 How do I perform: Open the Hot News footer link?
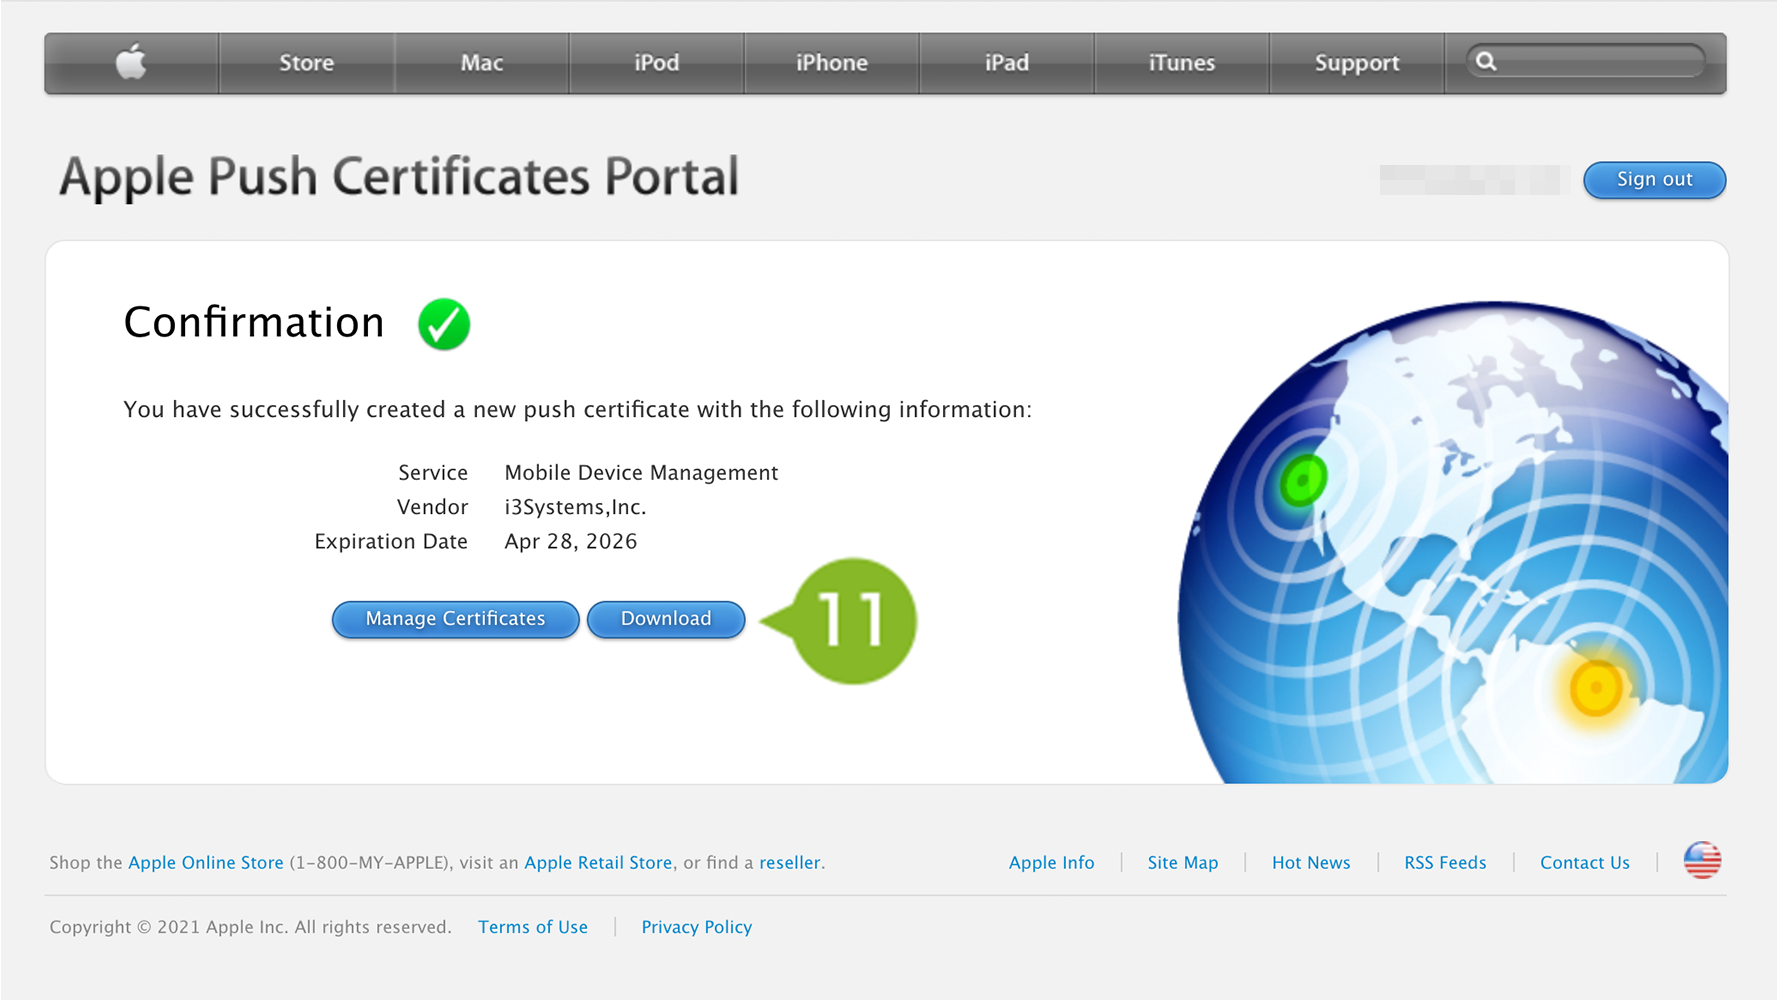(x=1311, y=862)
